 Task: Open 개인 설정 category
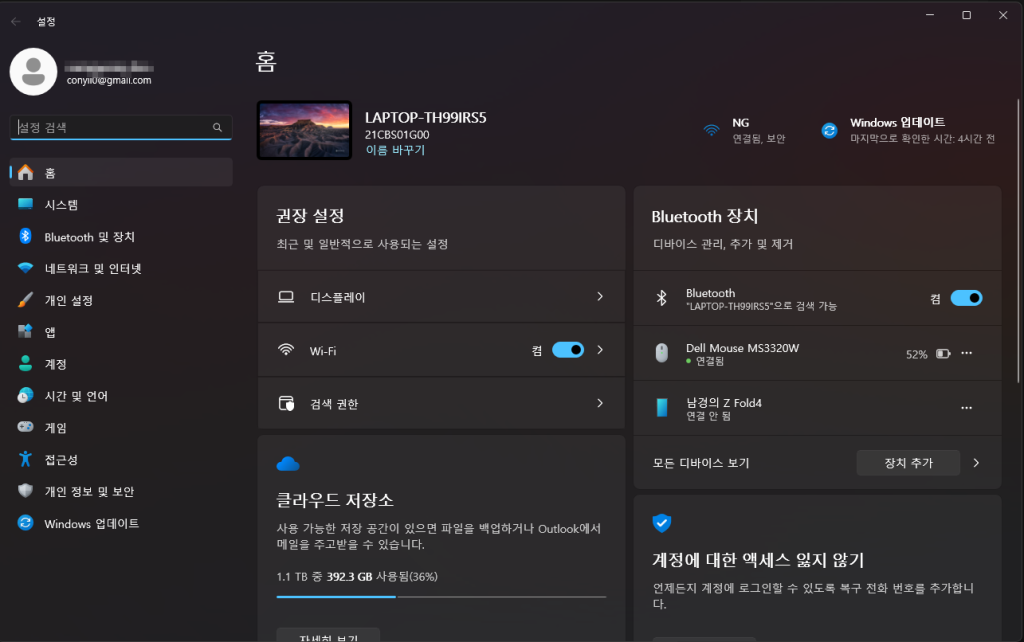click(121, 300)
